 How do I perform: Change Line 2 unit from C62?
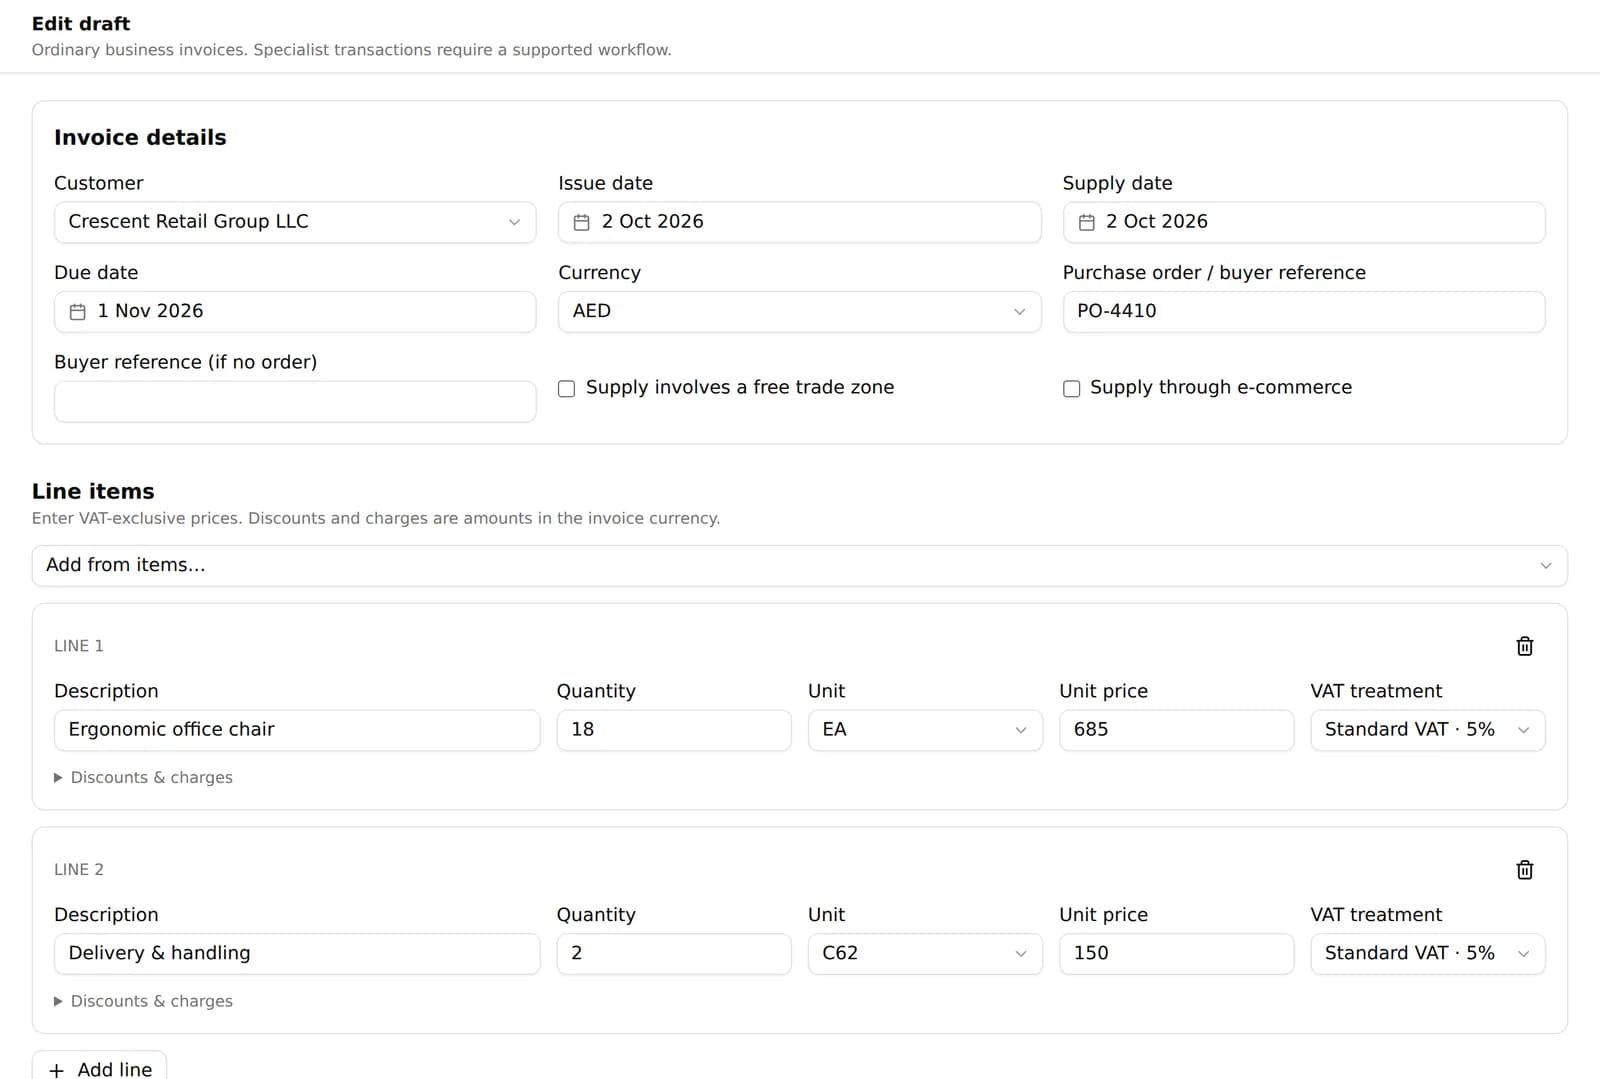tap(925, 954)
